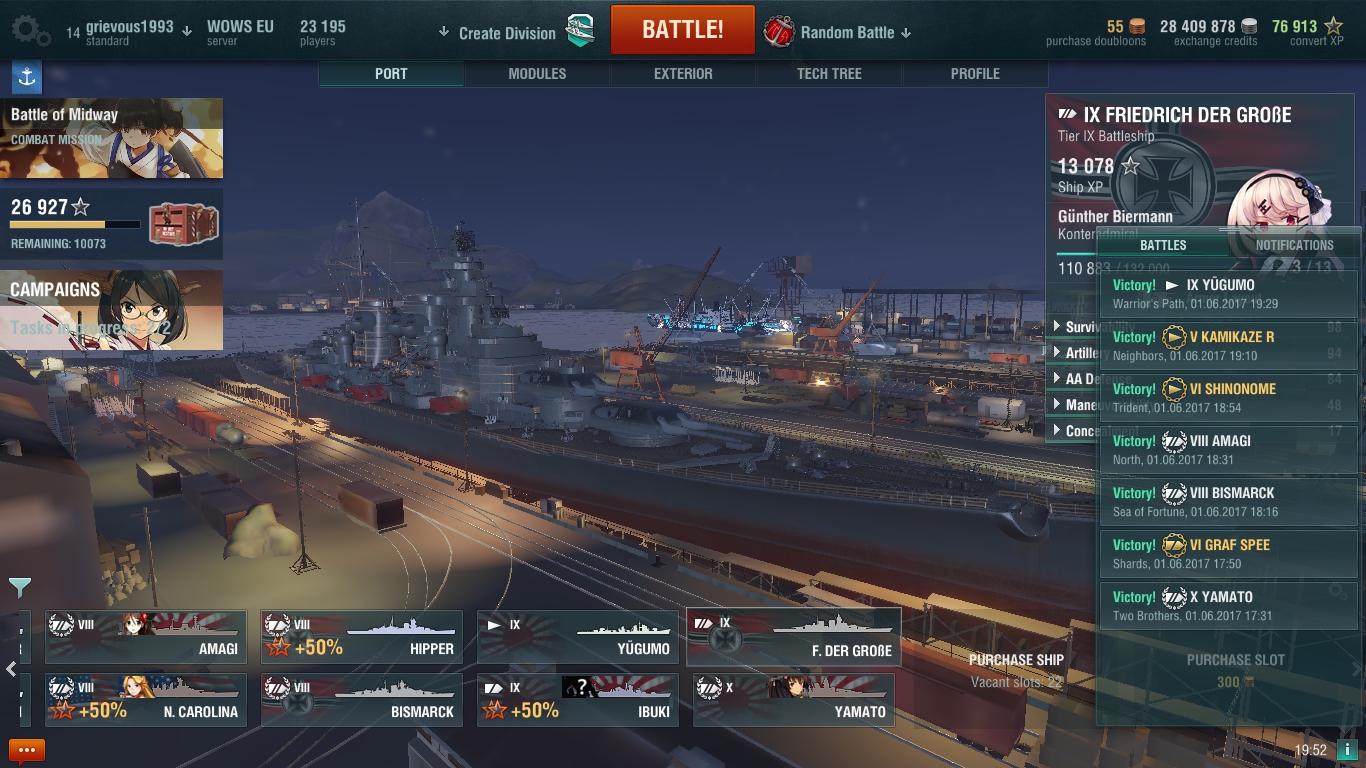The width and height of the screenshot is (1366, 768).
Task: Open the grievous1993 account dropdown
Action: pos(186,30)
